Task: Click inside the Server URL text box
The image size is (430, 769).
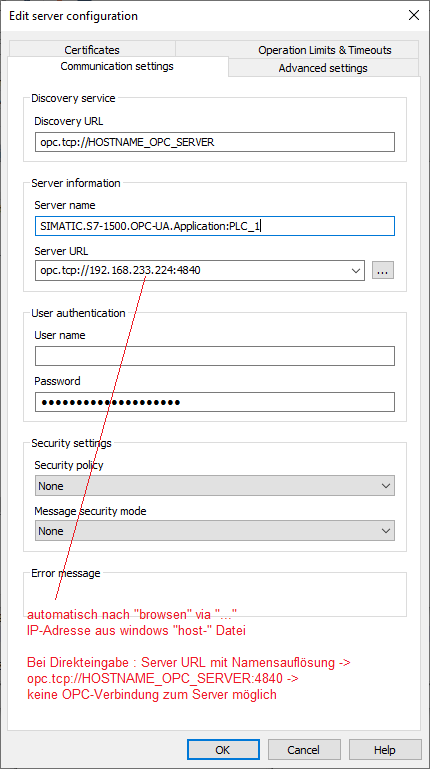Action: (192, 271)
